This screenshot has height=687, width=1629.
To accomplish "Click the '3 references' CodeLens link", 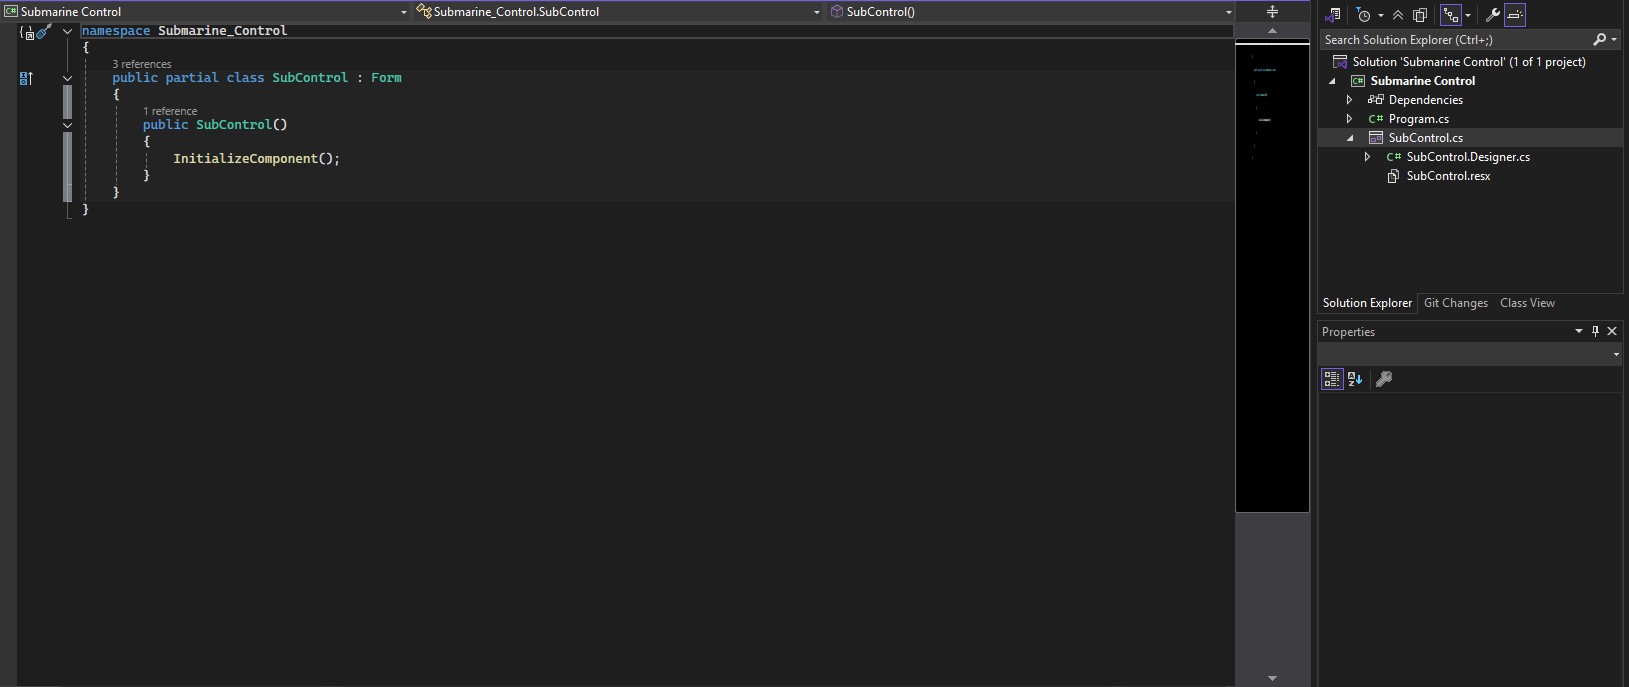I will tap(142, 64).
